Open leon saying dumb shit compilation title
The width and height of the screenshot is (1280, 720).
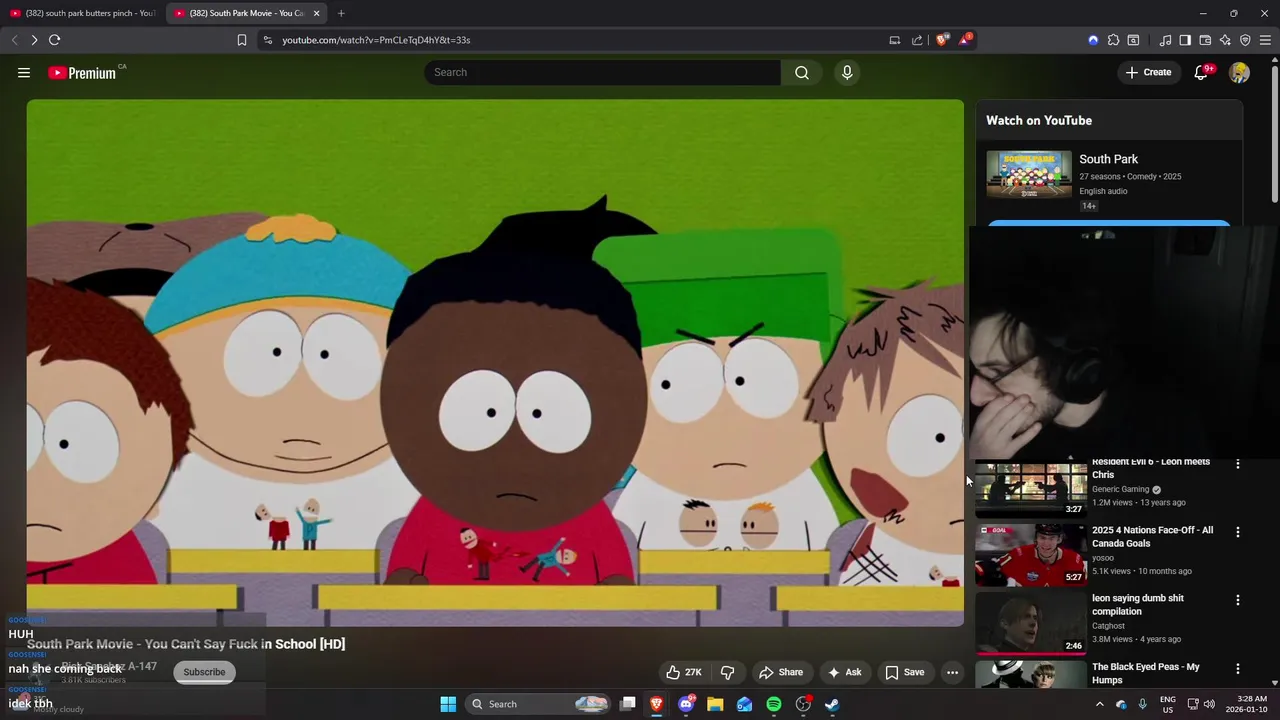coord(1138,605)
